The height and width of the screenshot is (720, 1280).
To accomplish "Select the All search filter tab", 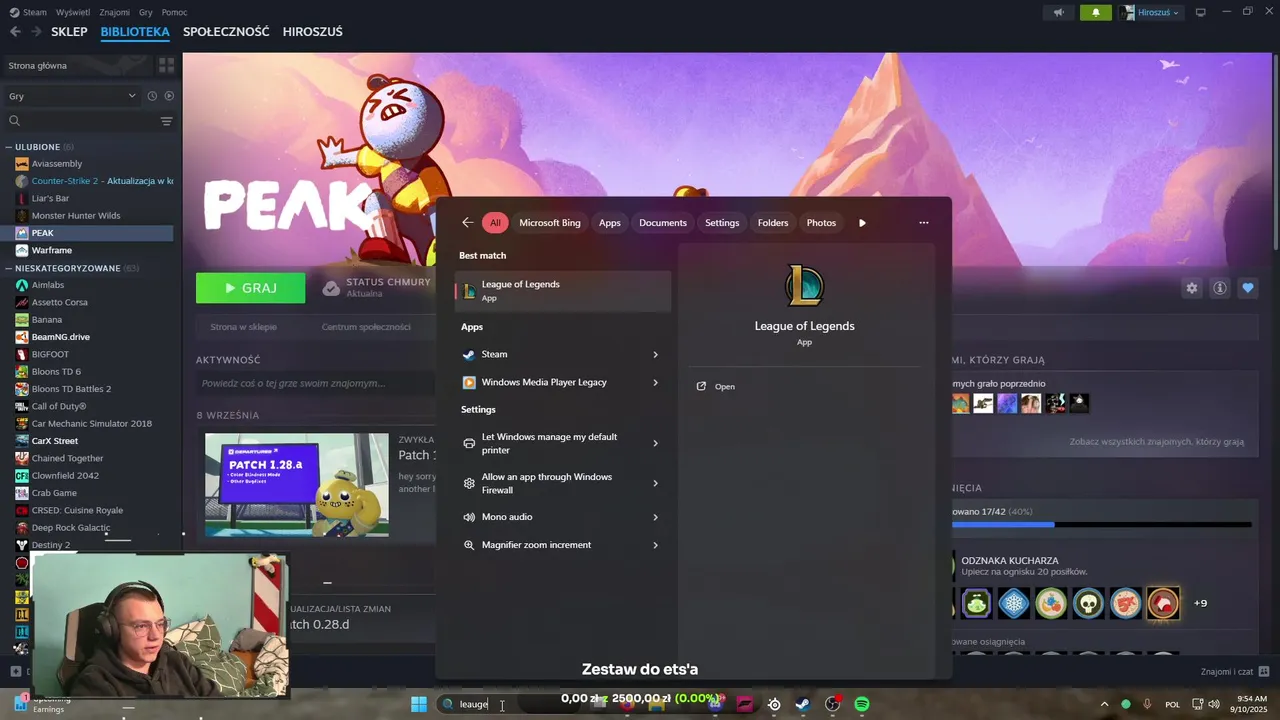I will [495, 223].
